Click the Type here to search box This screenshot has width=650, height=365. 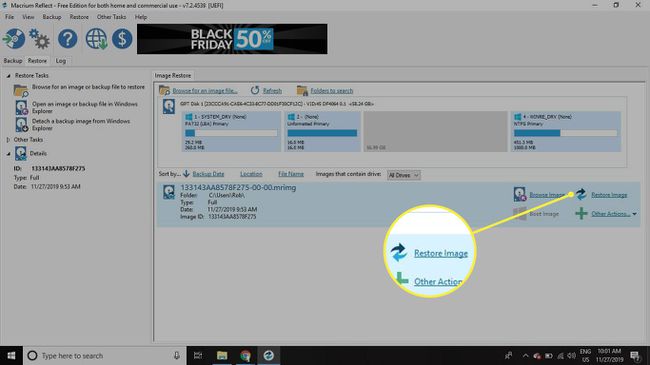[104, 355]
